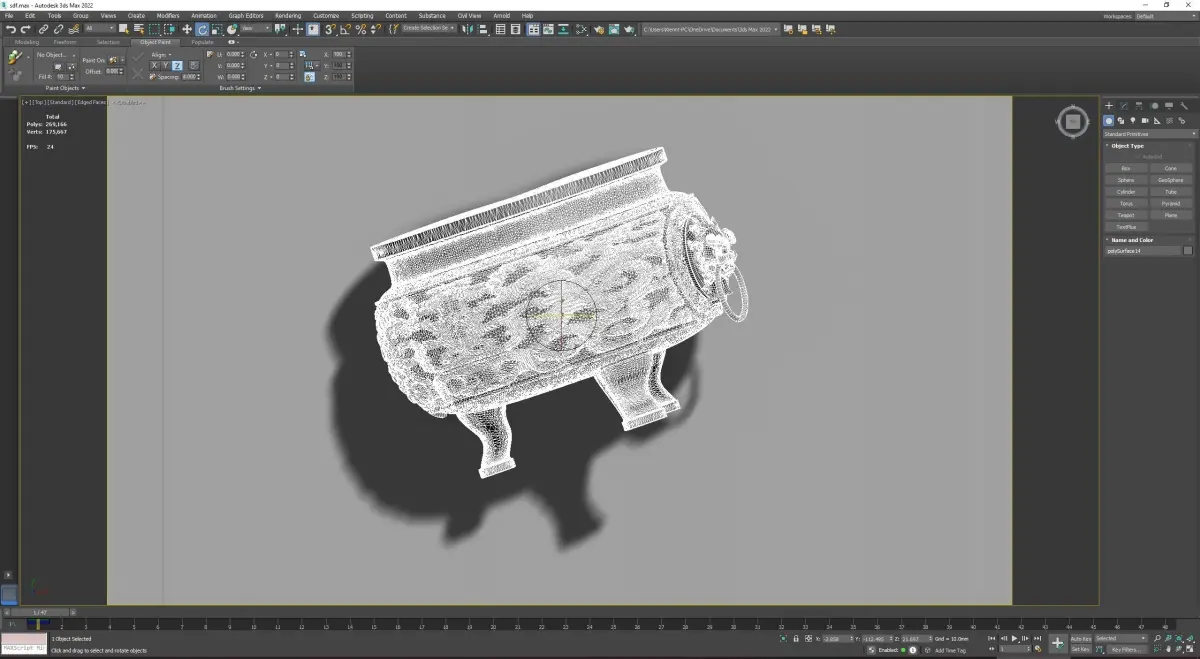Choose Rectangular Selection Region tool
Screen dimensions: 1200x659
pyautogui.click(x=154, y=29)
